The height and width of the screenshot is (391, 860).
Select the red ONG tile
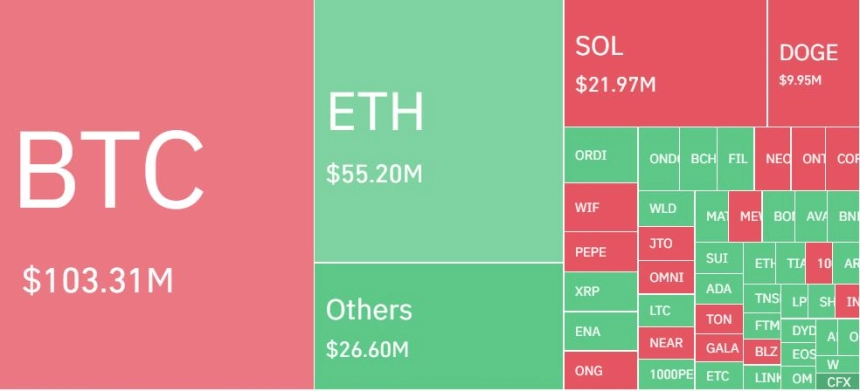601,371
